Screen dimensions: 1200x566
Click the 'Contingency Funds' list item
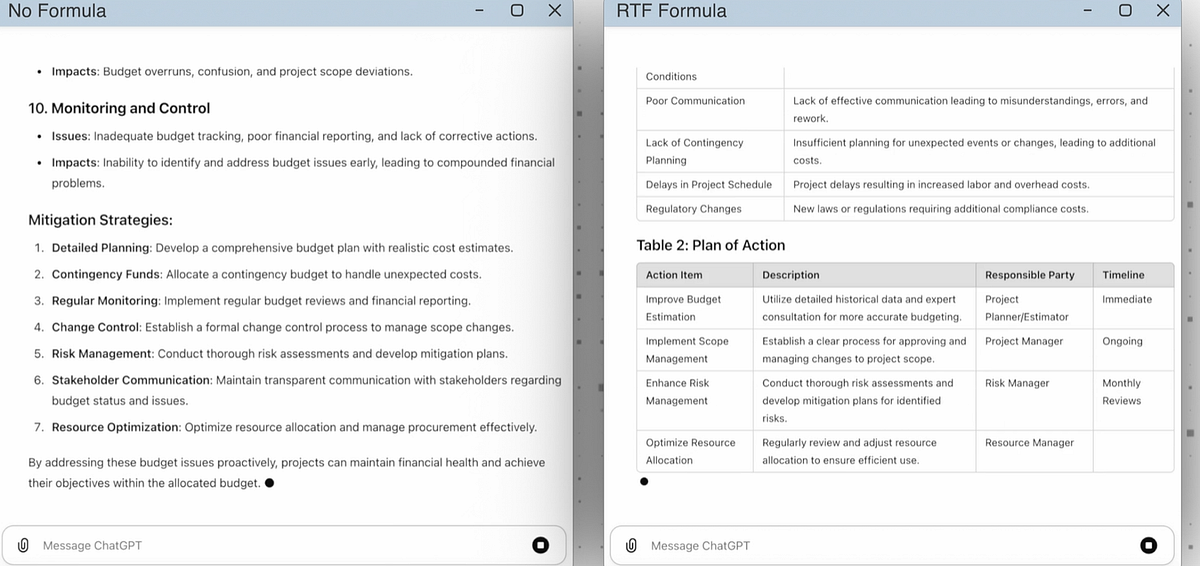pyautogui.click(x=266, y=274)
